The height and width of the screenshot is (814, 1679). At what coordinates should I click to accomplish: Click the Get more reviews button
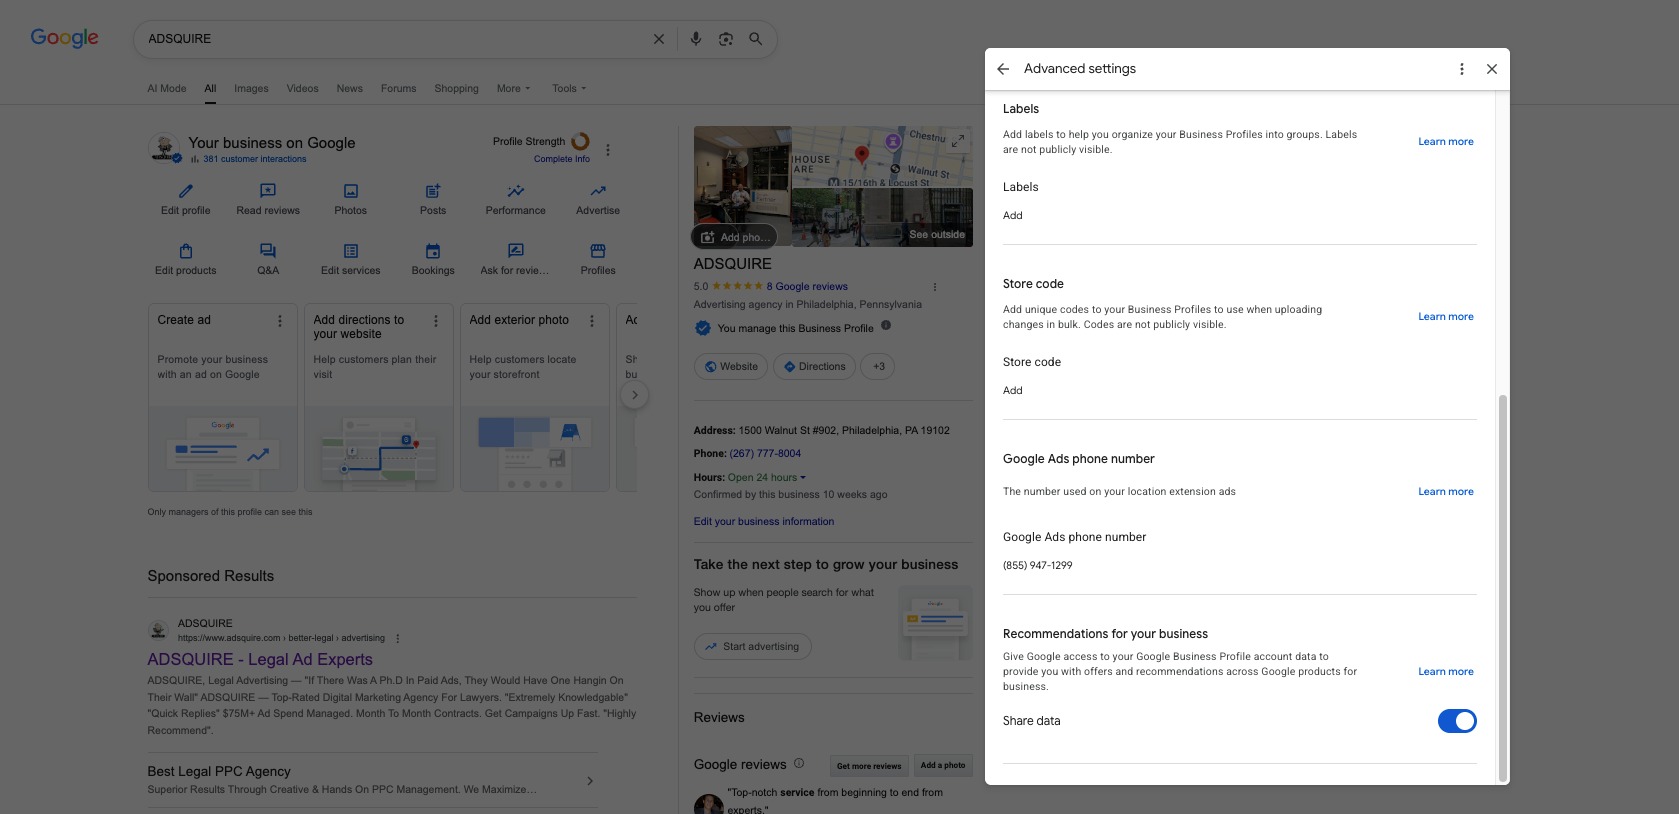pos(869,766)
